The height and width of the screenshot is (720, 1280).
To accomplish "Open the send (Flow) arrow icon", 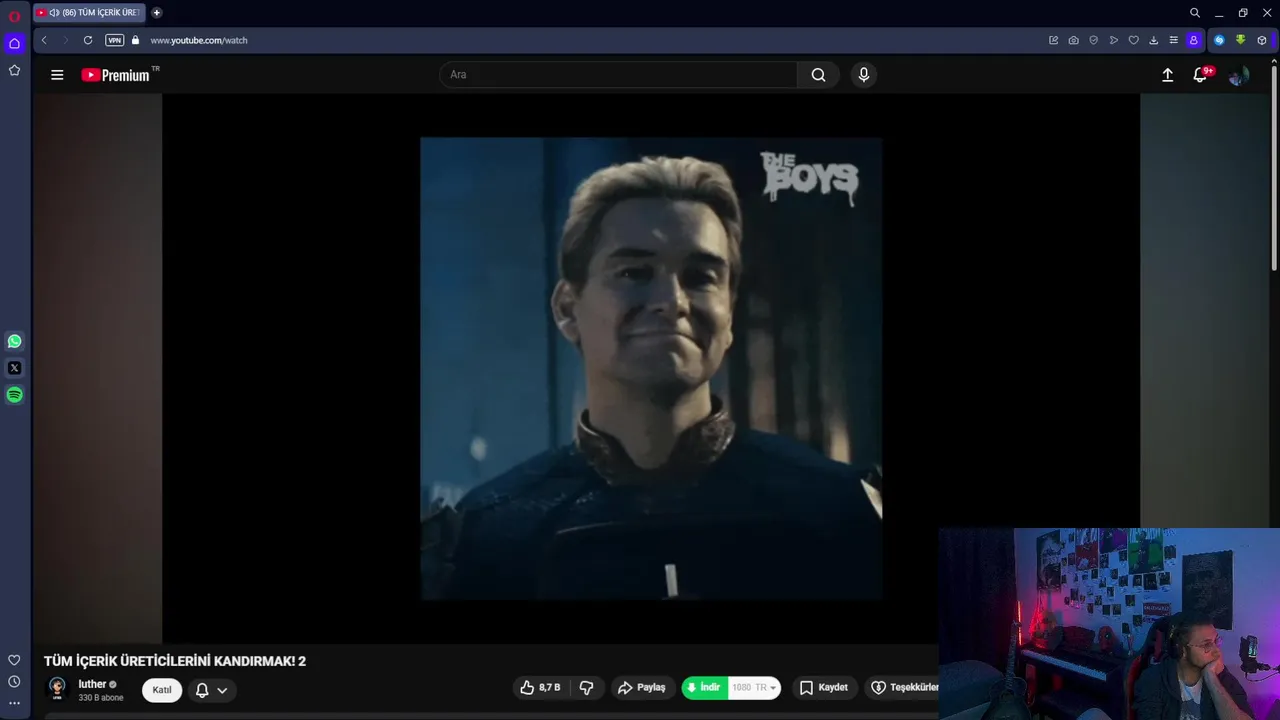I will pos(1113,40).
